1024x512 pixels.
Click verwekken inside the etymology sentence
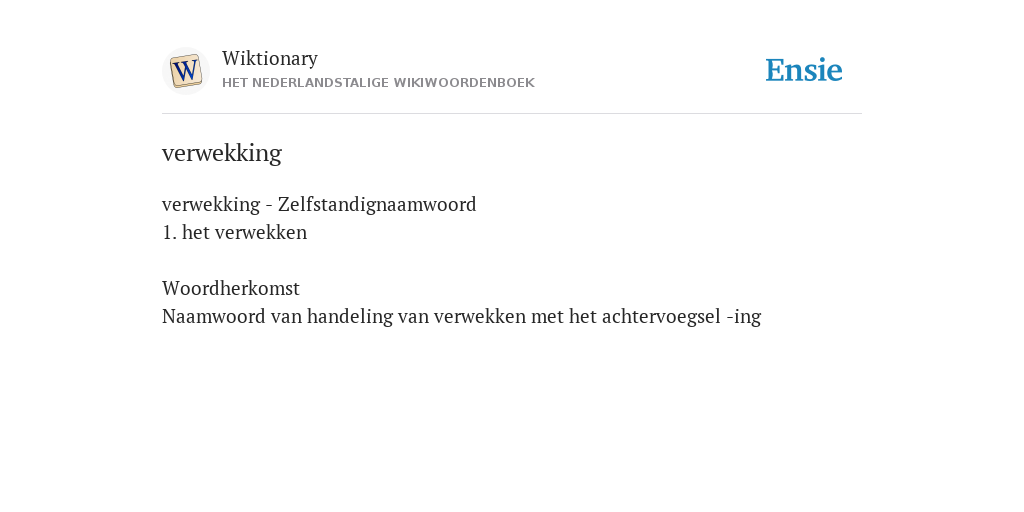[x=479, y=316]
